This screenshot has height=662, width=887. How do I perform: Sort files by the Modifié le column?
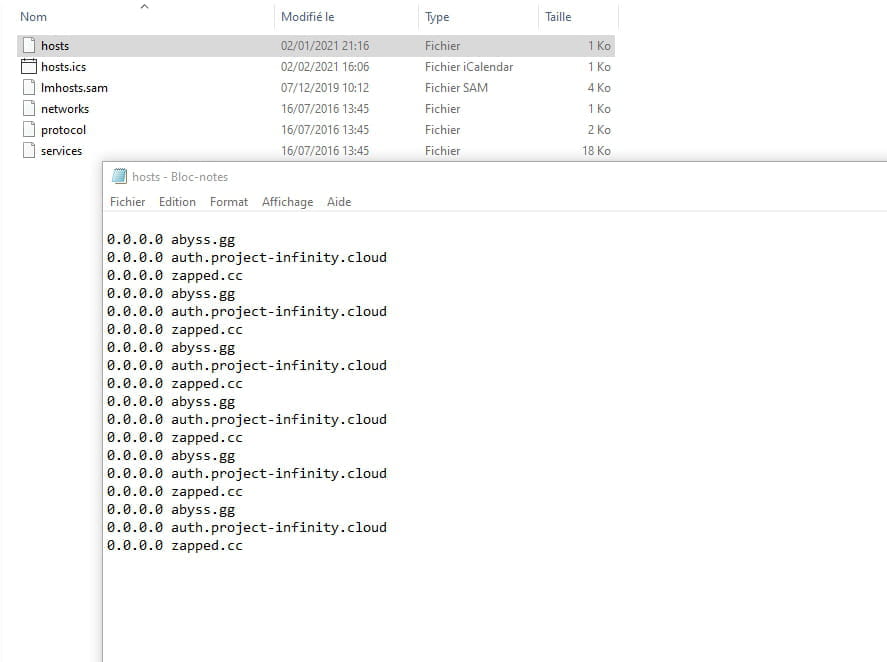[308, 17]
